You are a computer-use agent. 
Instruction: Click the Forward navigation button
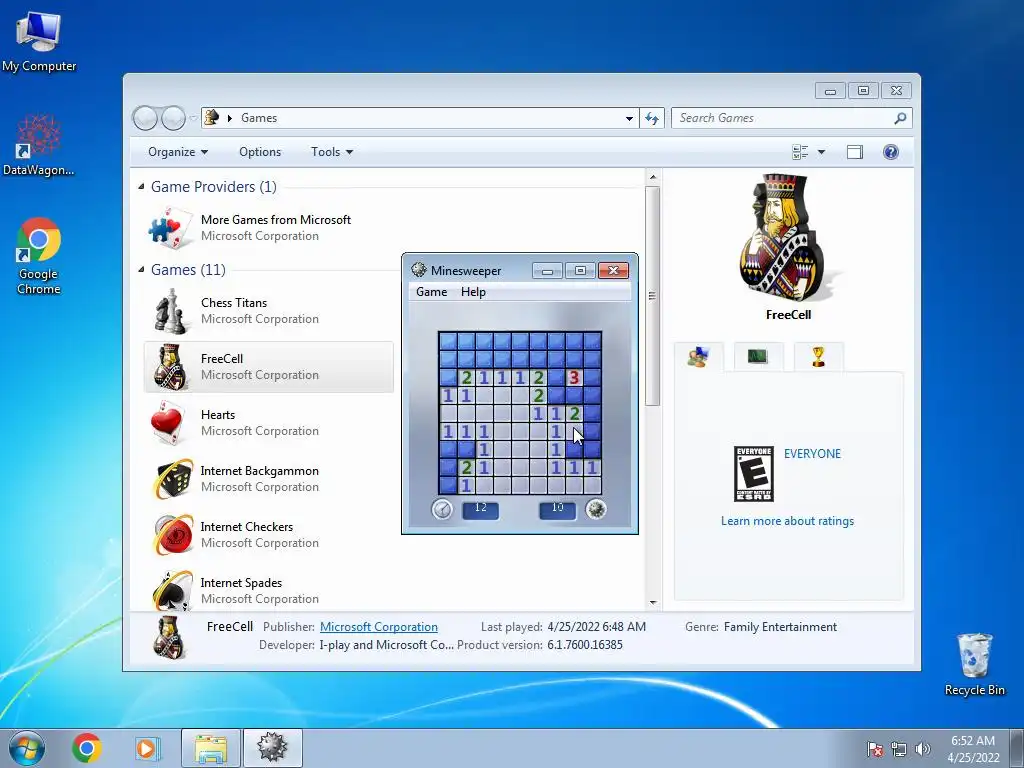coord(173,118)
